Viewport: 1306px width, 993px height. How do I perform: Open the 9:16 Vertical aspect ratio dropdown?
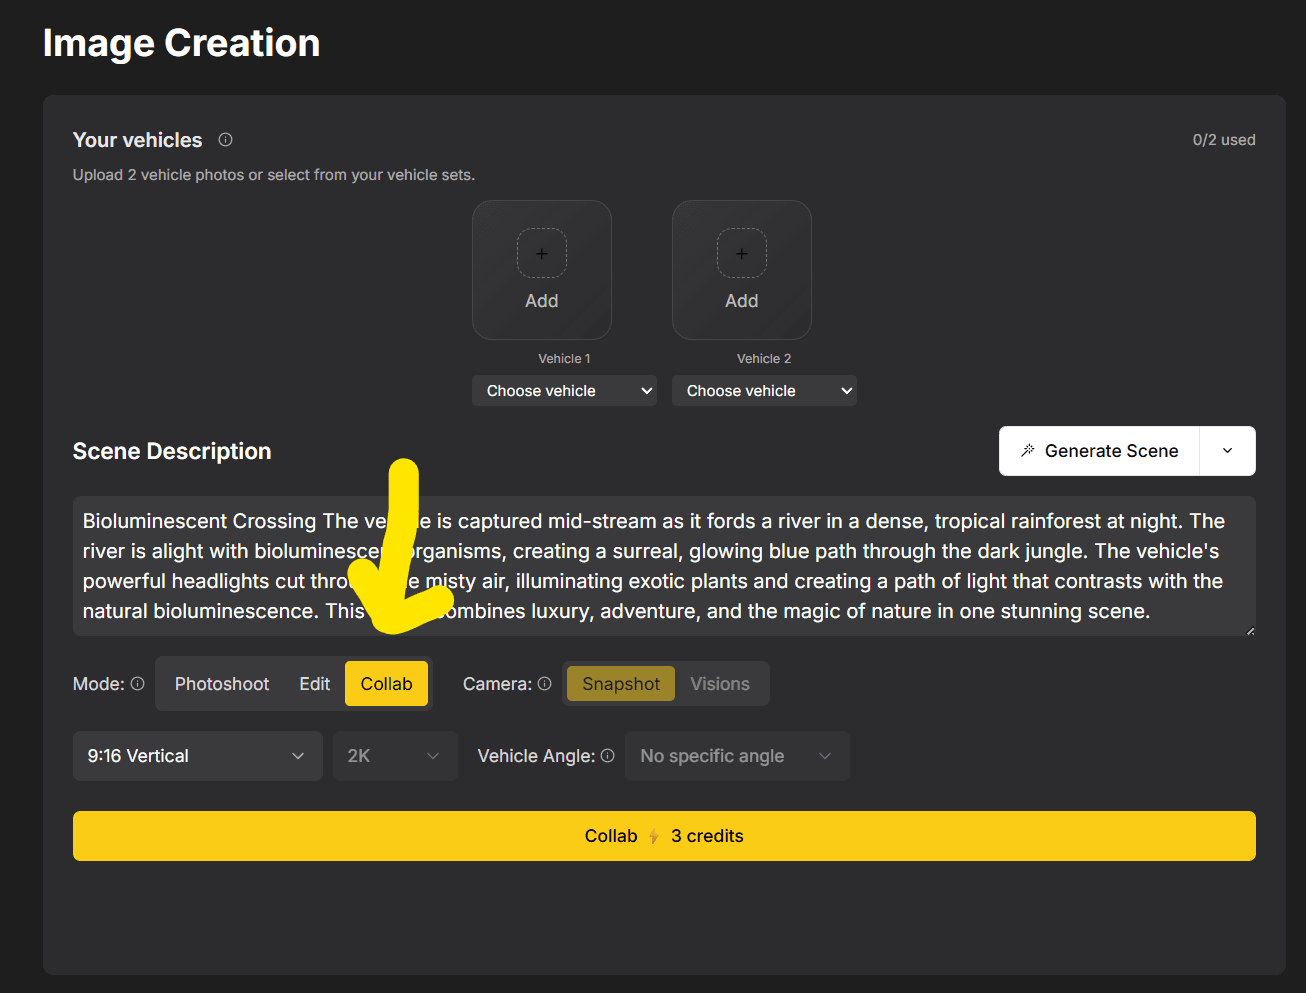click(x=197, y=756)
